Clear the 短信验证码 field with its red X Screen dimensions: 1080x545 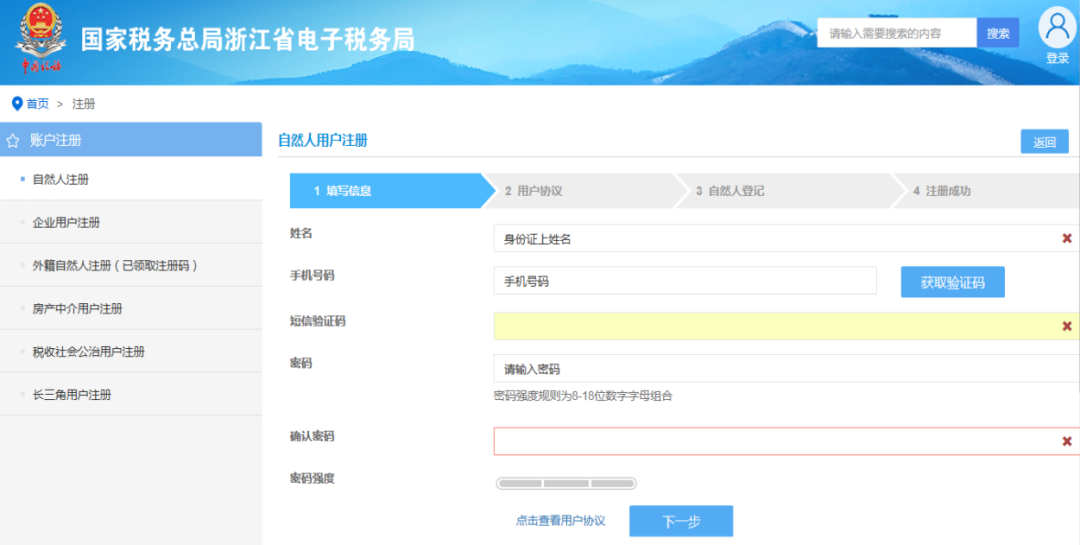click(x=1067, y=326)
